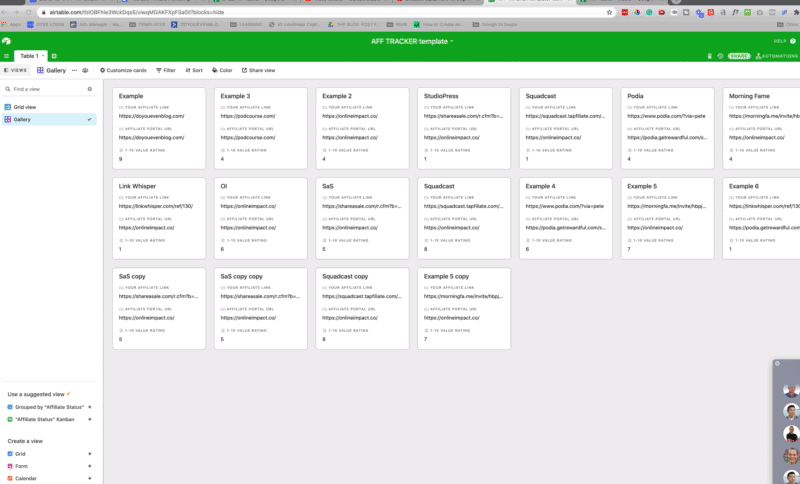Click the base trash icon
The width and height of the screenshot is (800, 484).
coord(709,56)
